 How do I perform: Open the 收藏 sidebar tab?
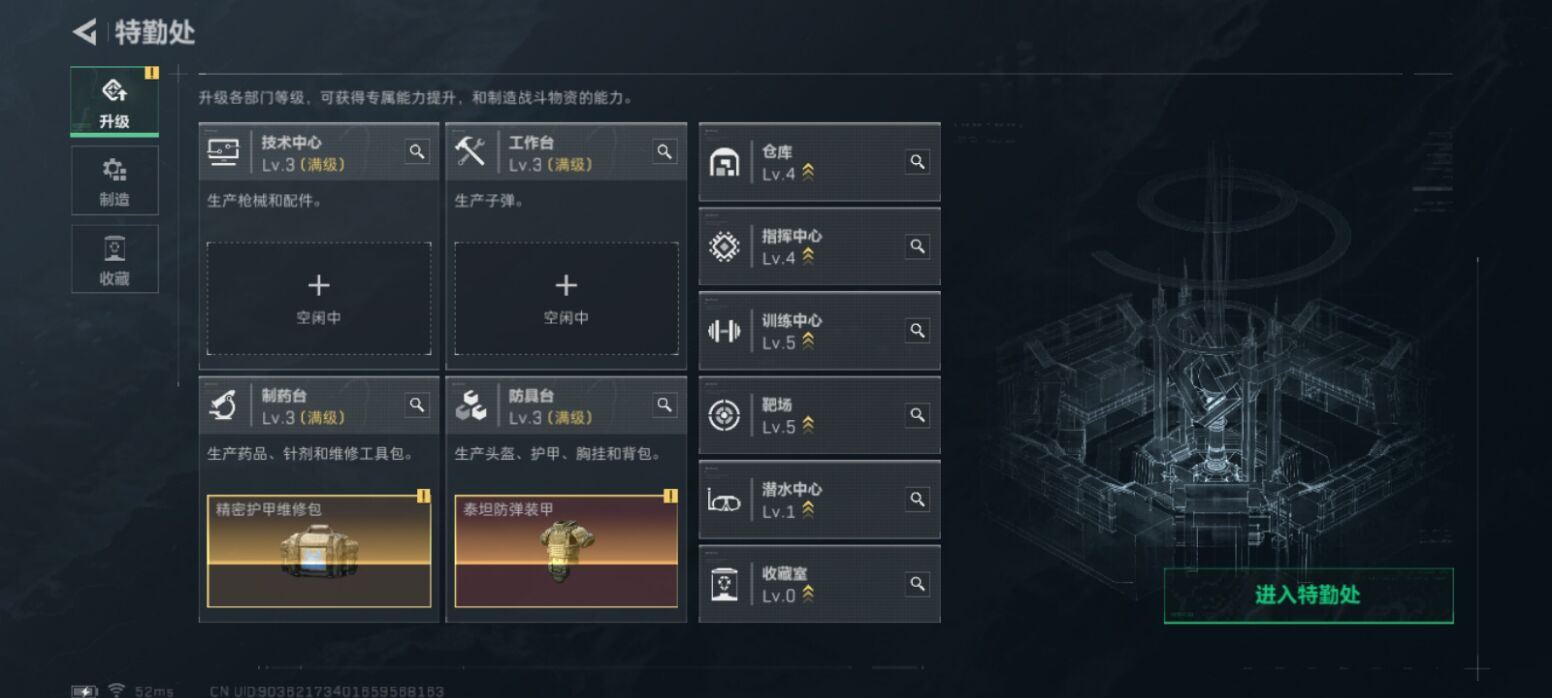[114, 259]
